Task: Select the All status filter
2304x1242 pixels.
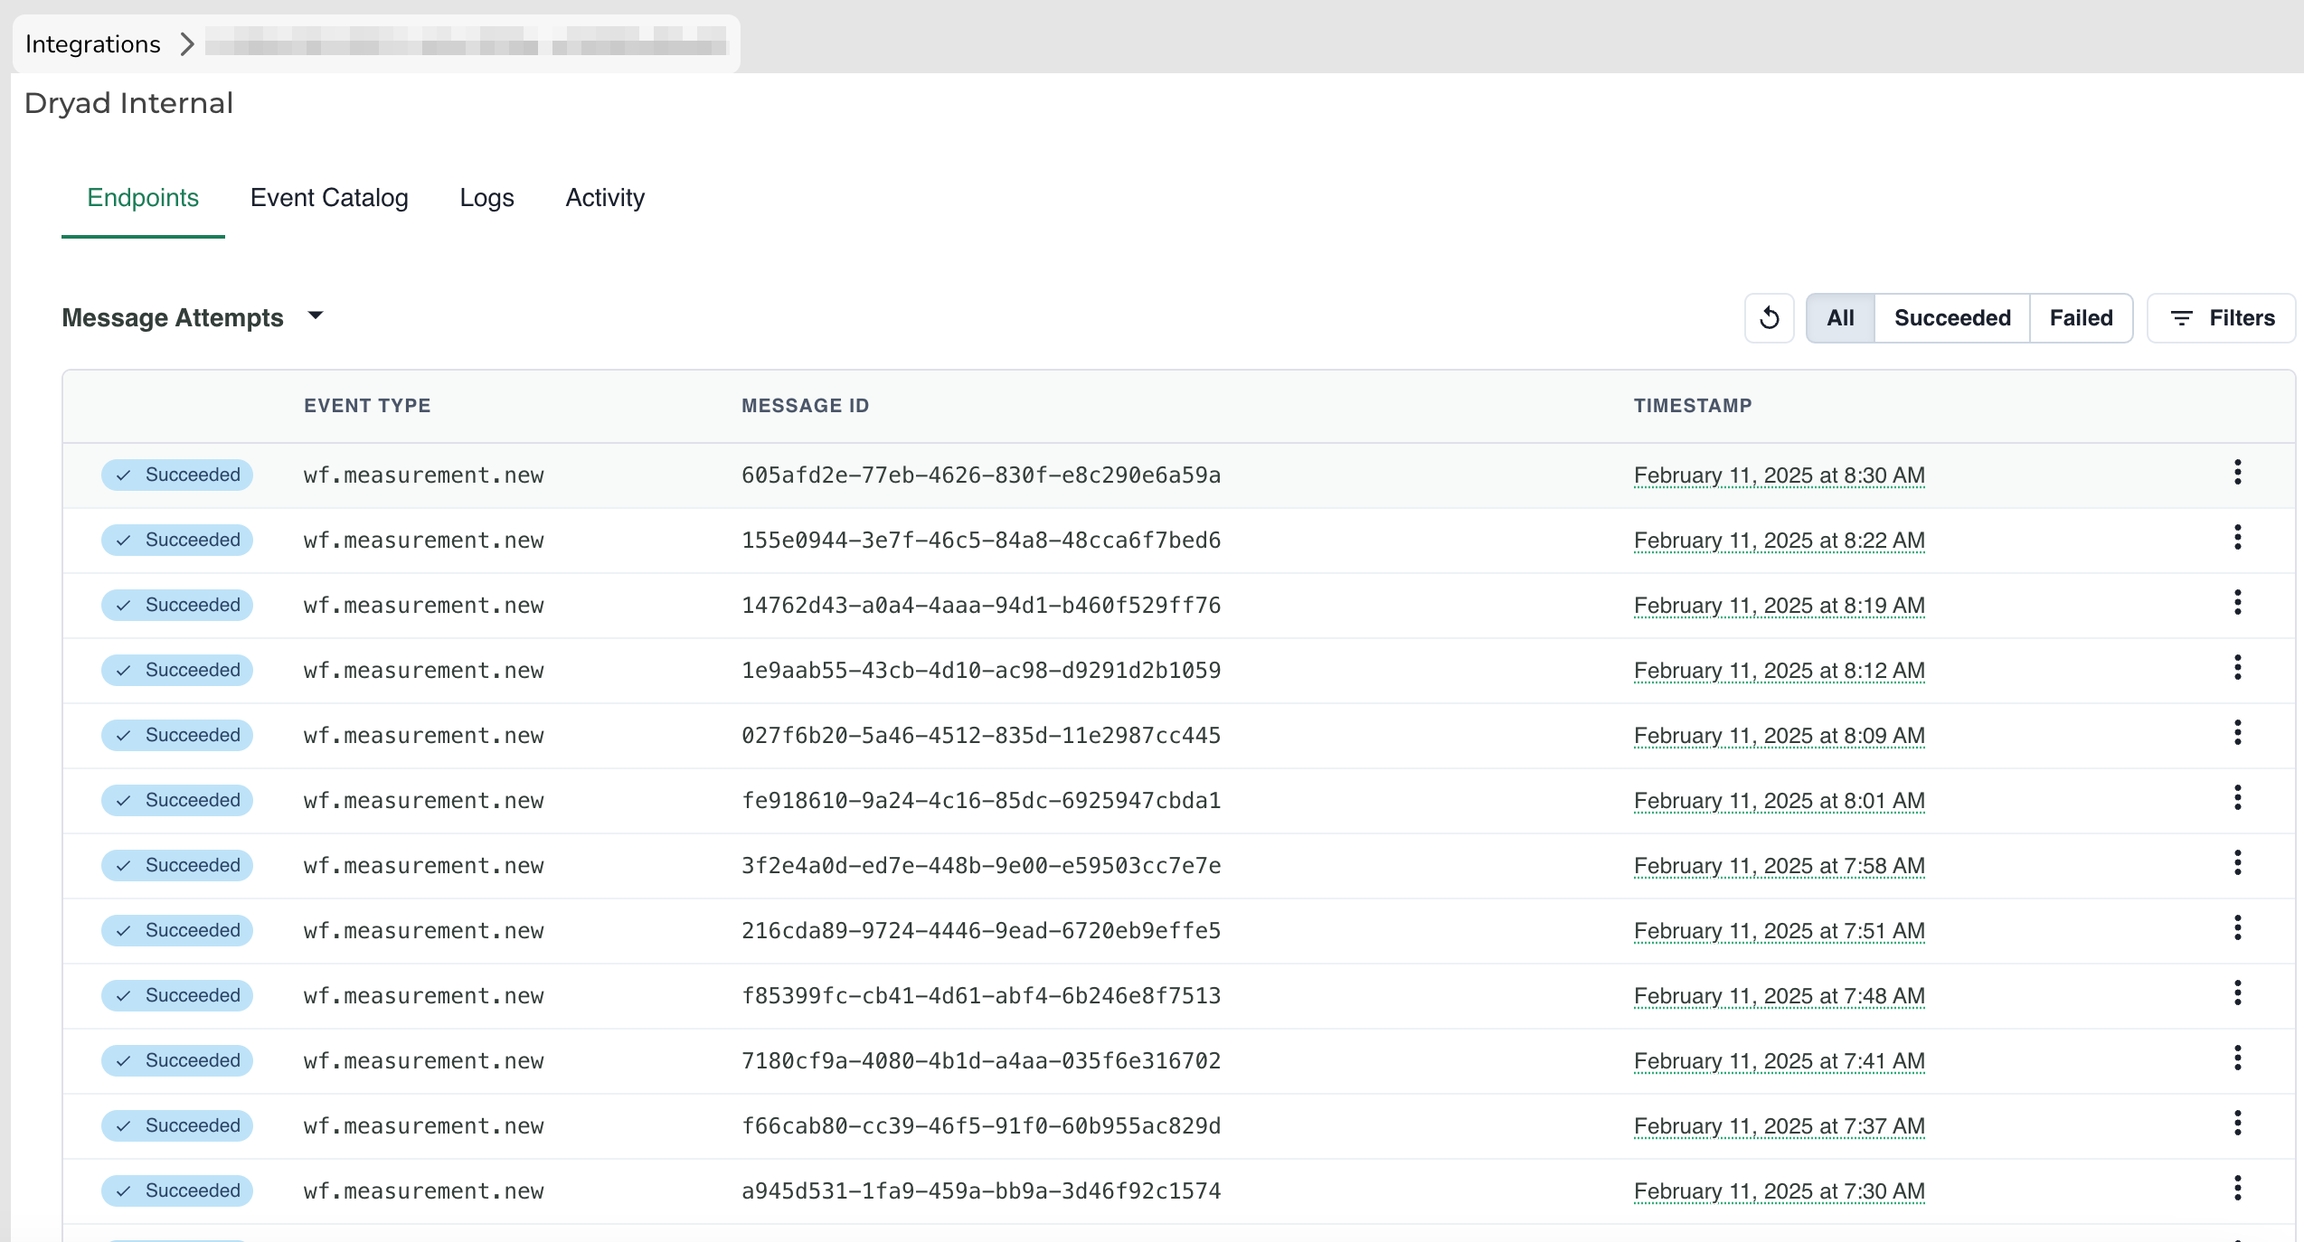Action: coord(1840,318)
